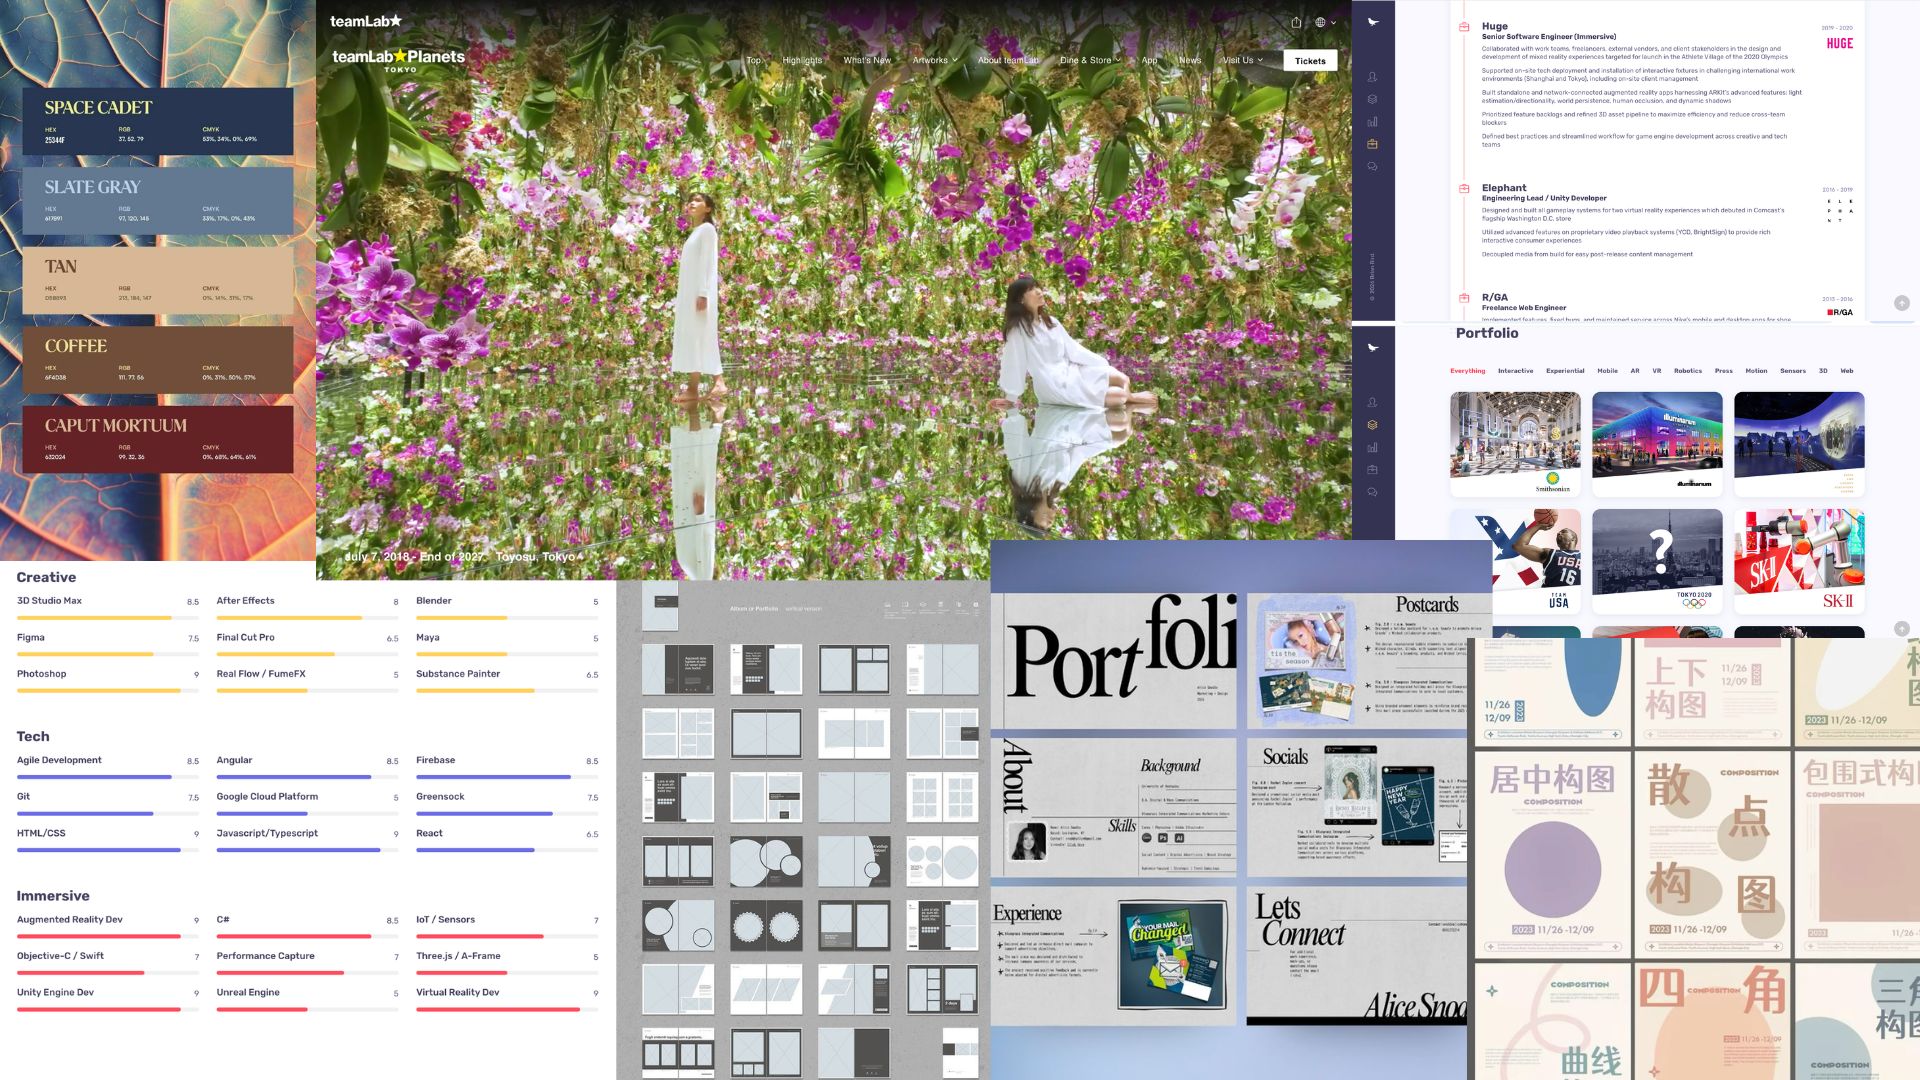Click the bird logo above the Huge resume
Viewport: 1920px width, 1080px height.
(x=1373, y=21)
